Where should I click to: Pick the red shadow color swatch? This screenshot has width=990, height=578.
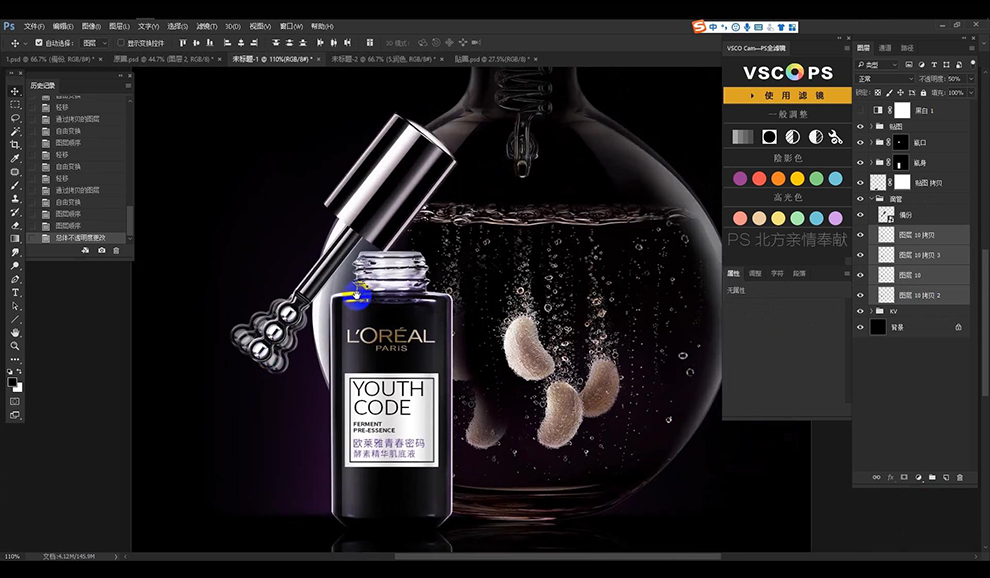click(759, 179)
